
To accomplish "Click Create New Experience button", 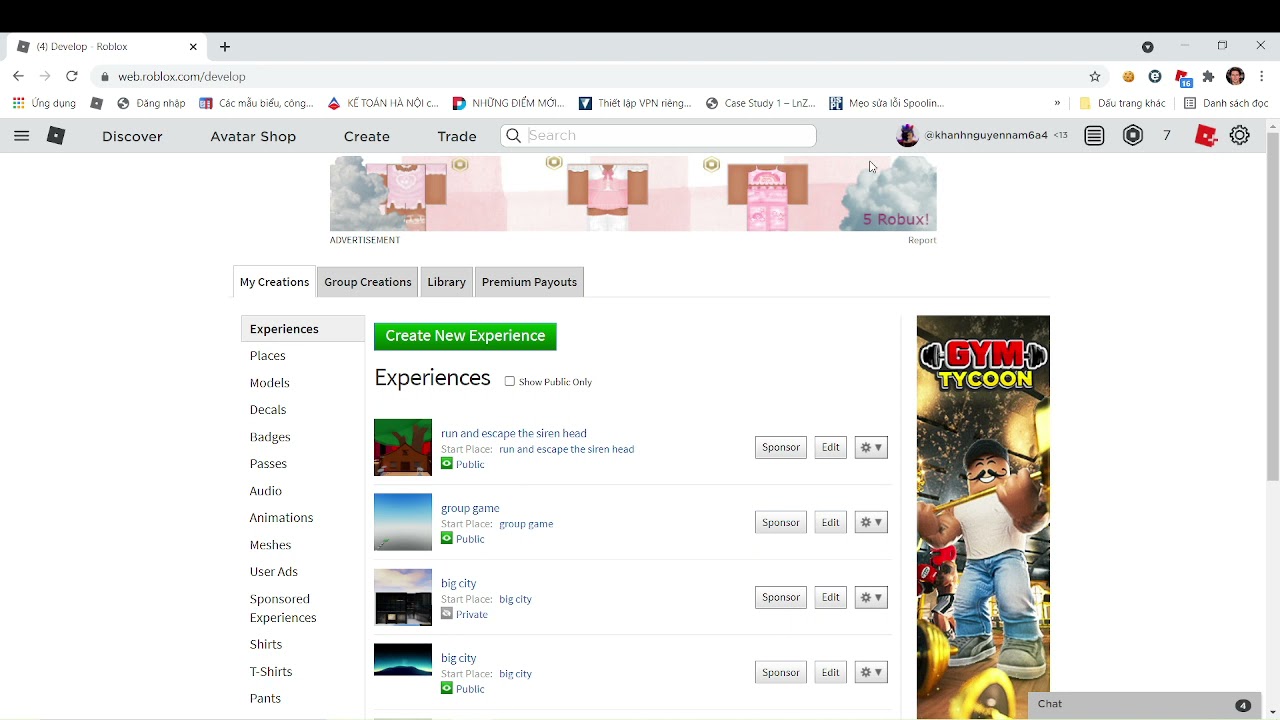I will pyautogui.click(x=465, y=336).
